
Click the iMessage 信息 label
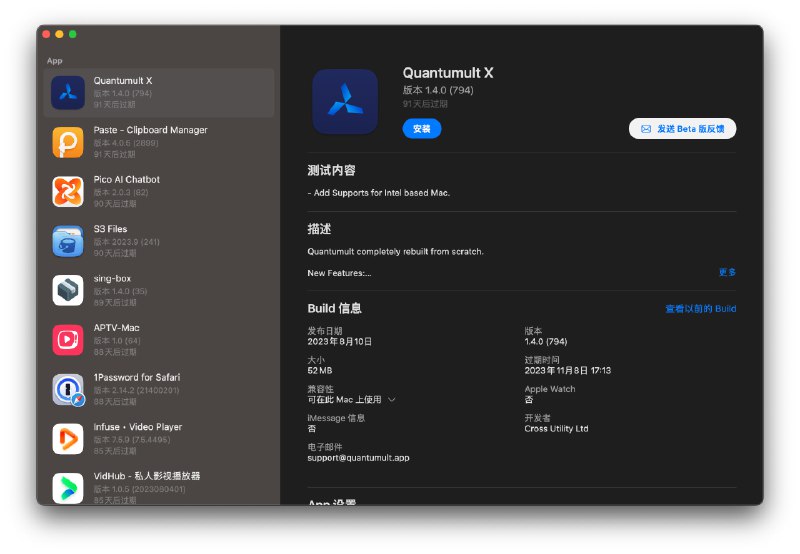pyautogui.click(x=336, y=418)
